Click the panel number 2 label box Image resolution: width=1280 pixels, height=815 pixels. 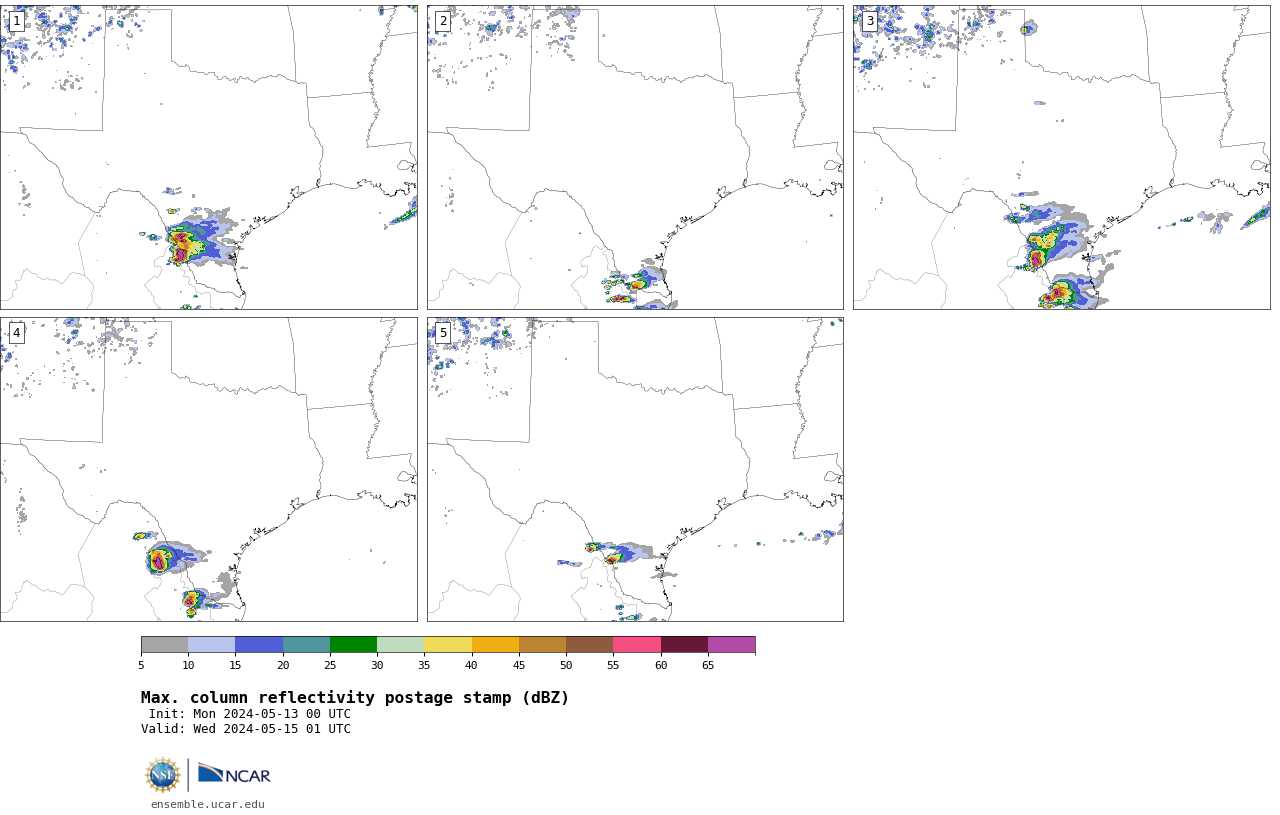(443, 21)
